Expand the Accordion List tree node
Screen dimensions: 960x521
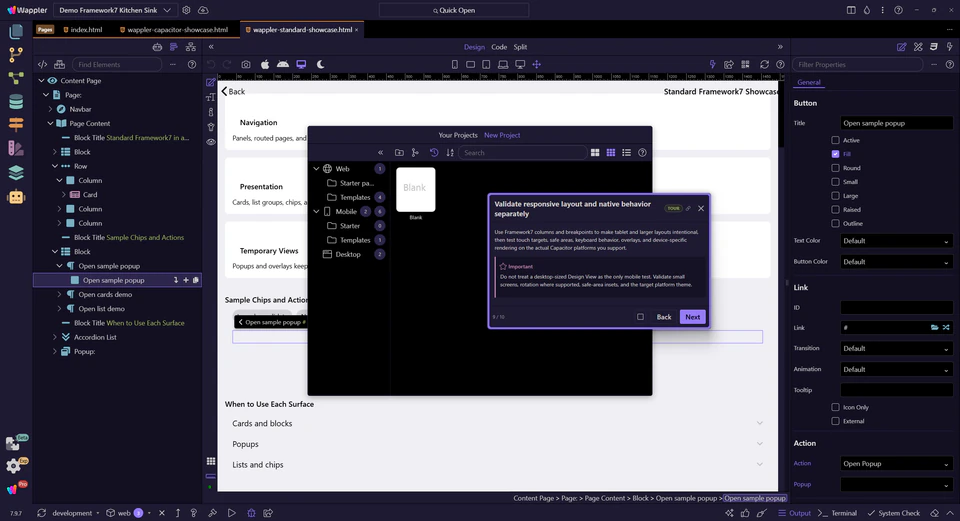point(54,337)
